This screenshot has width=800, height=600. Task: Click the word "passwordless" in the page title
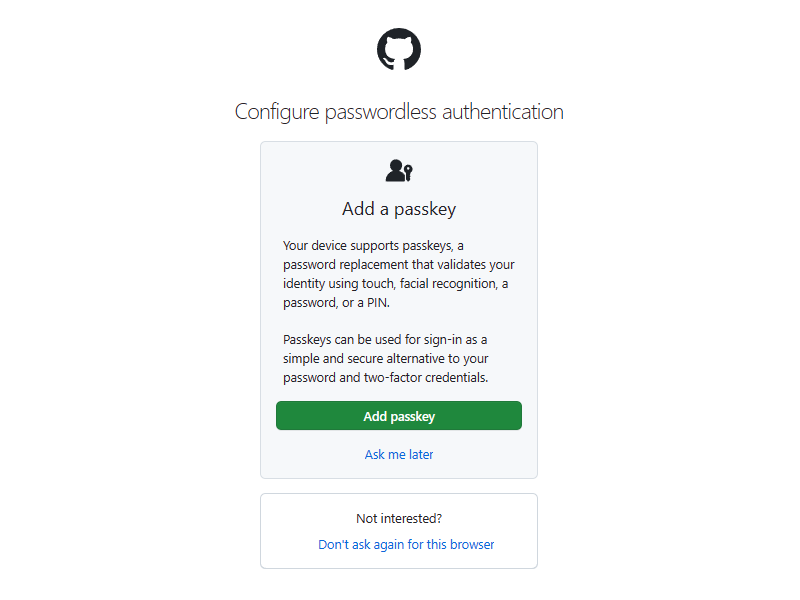[x=381, y=112]
